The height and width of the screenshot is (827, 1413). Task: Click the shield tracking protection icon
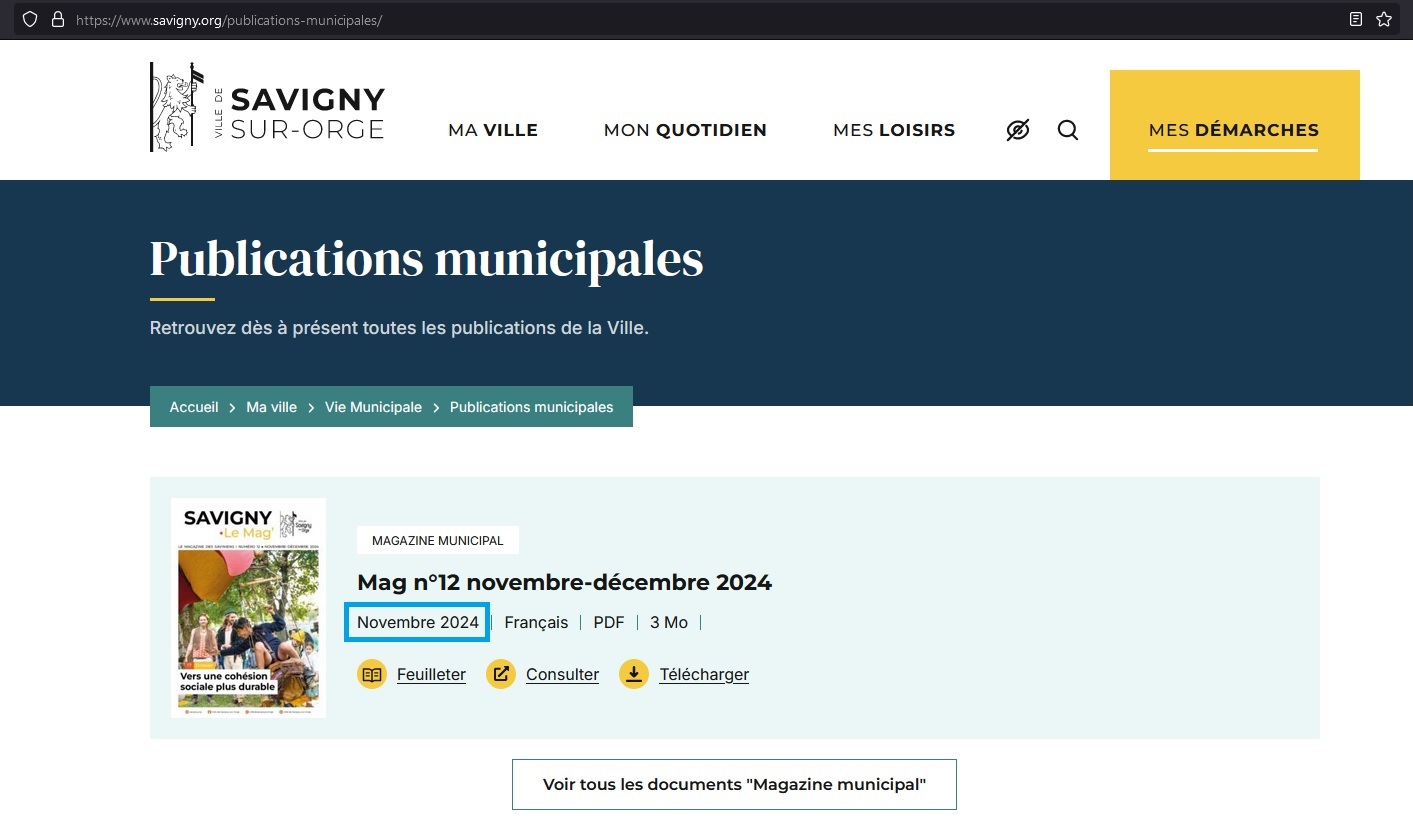(x=30, y=19)
